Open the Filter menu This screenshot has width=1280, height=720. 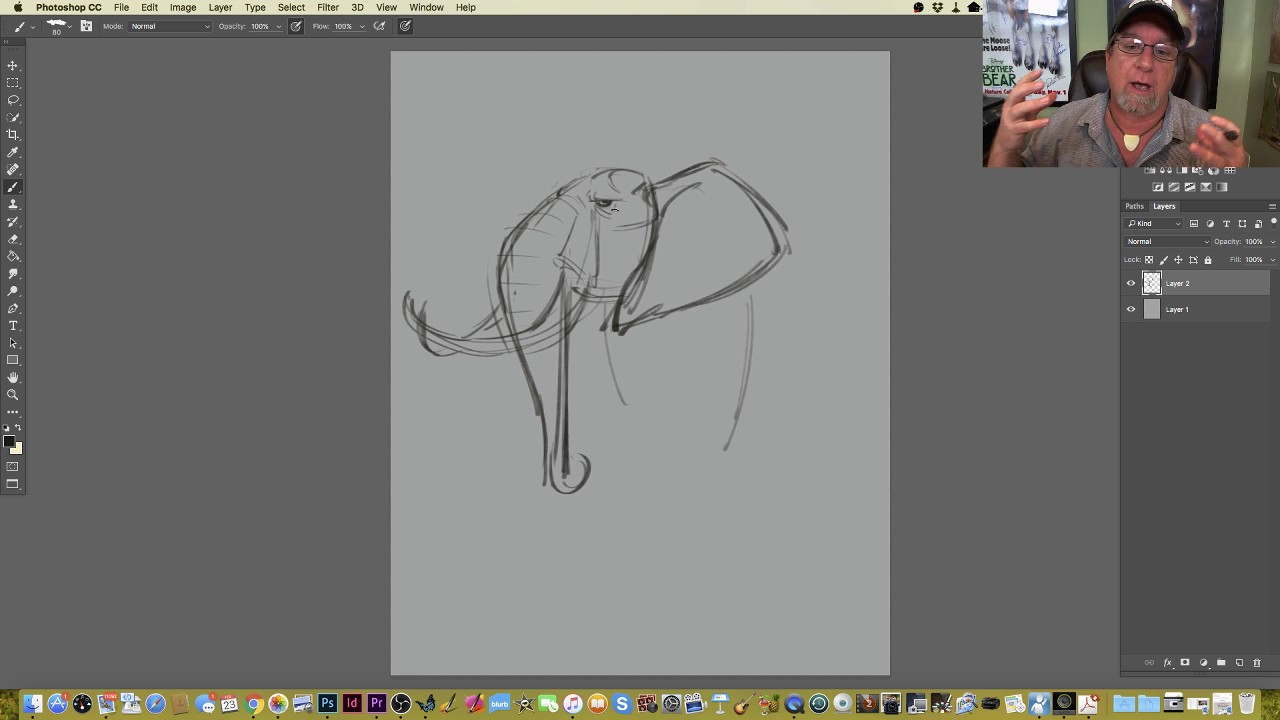[x=328, y=7]
